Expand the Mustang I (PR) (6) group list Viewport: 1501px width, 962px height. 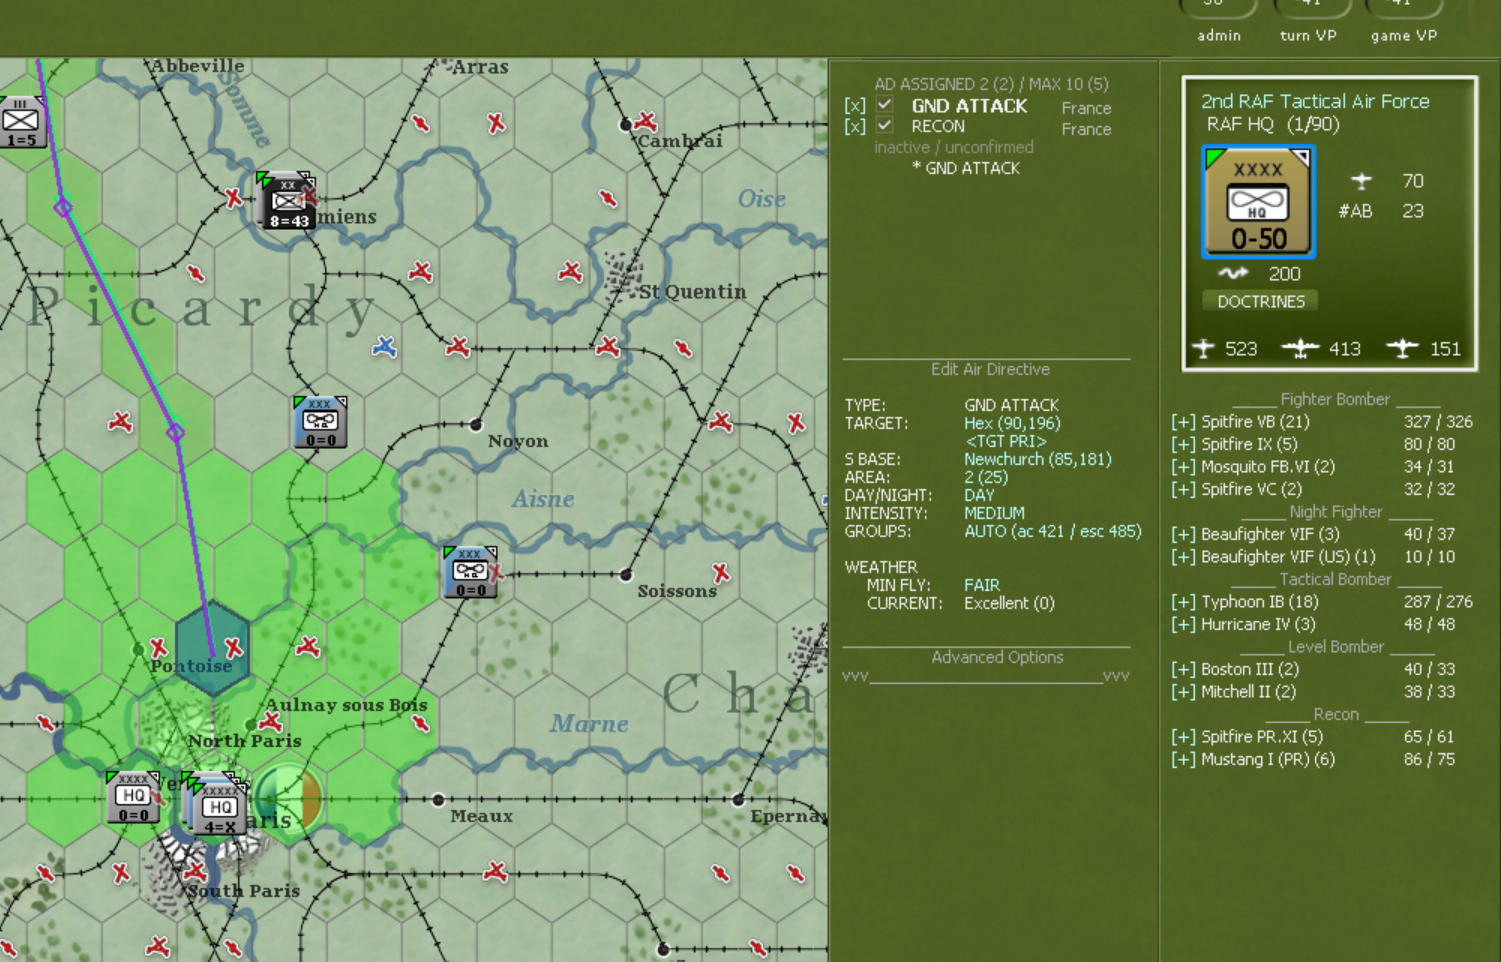pos(1183,759)
